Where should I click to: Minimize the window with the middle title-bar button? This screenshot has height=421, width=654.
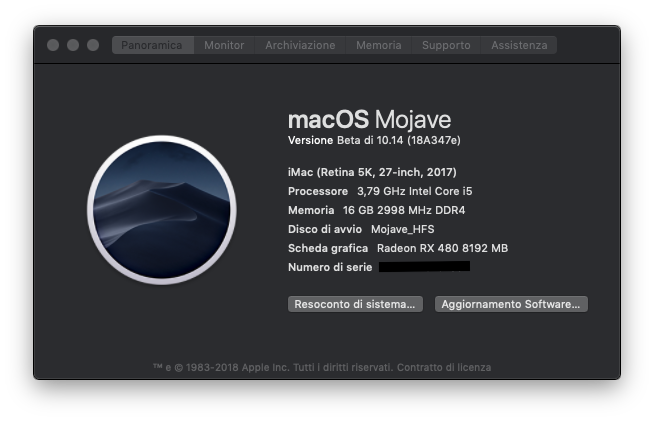coord(73,45)
